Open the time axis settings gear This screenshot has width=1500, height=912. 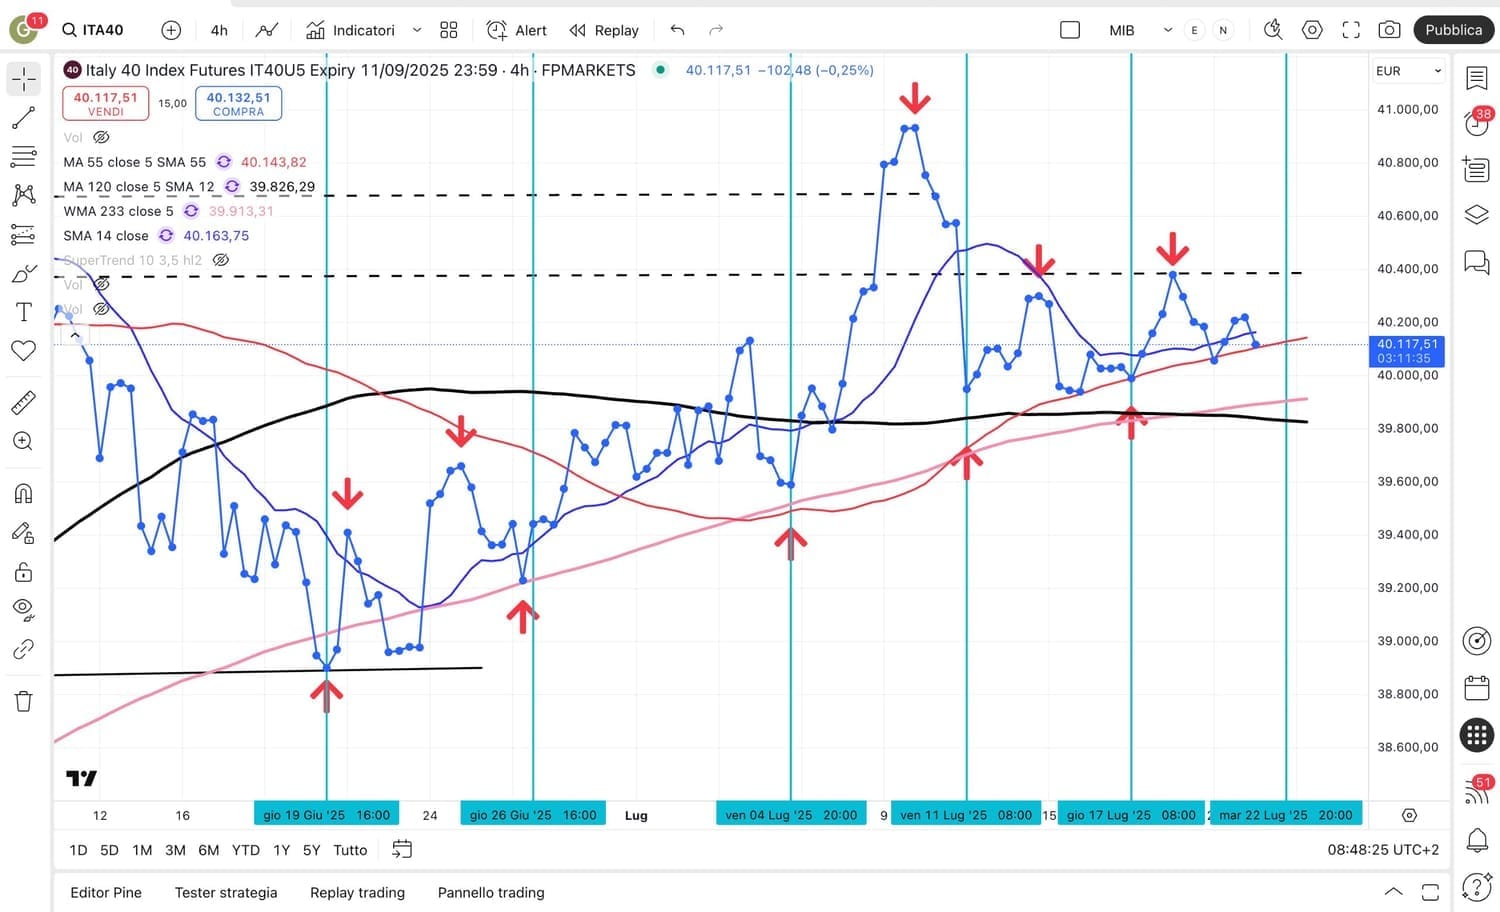pyautogui.click(x=1409, y=815)
